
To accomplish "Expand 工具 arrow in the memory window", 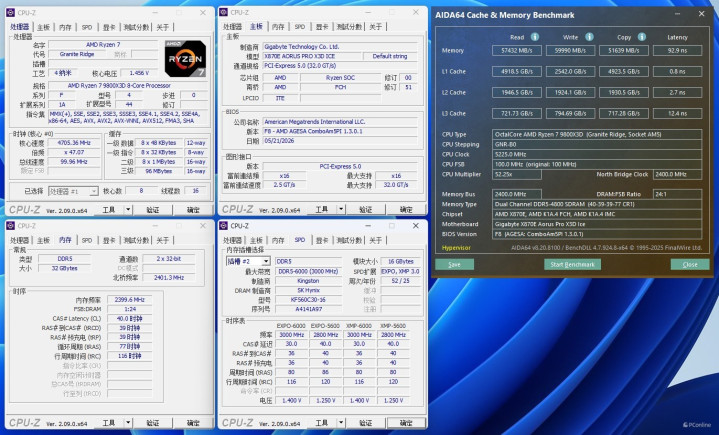I will pyautogui.click(x=128, y=423).
